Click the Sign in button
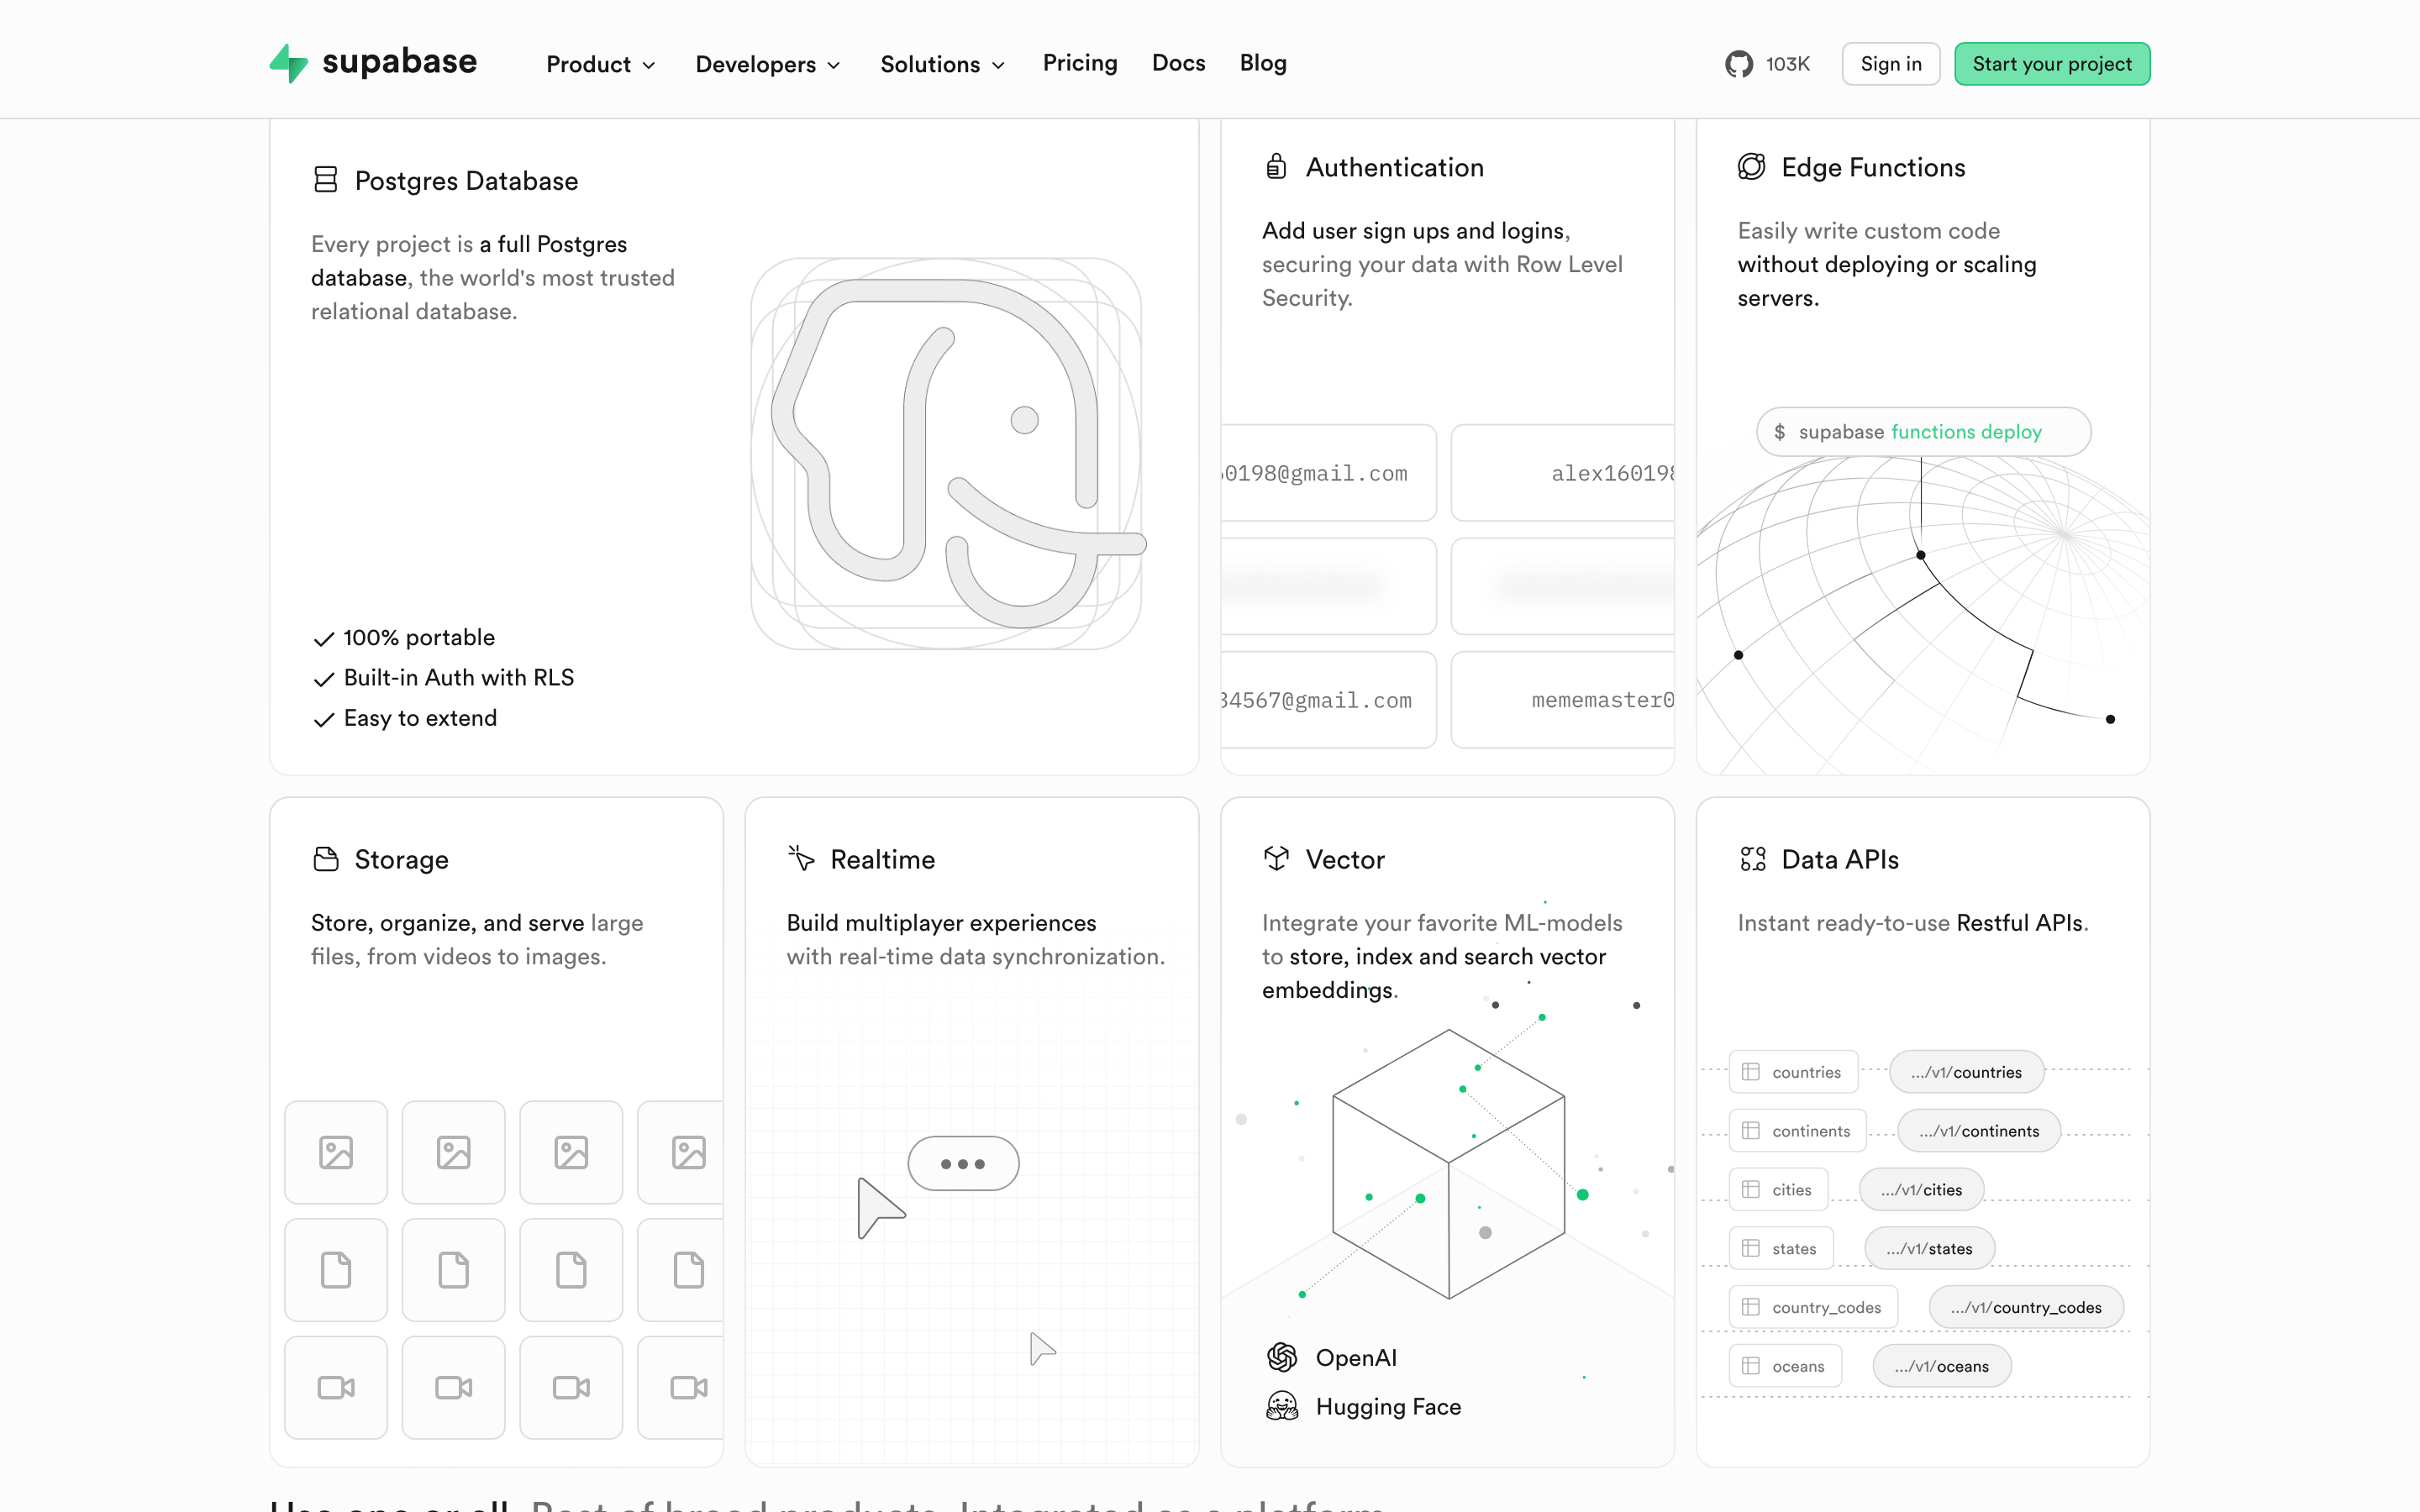Image resolution: width=2420 pixels, height=1512 pixels. pyautogui.click(x=1891, y=64)
